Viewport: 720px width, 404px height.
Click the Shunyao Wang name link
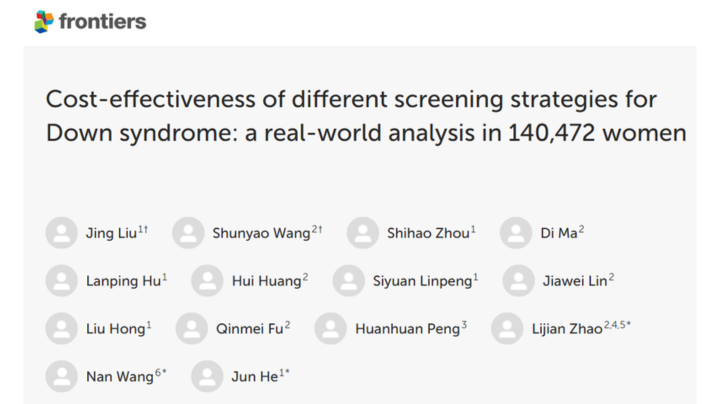click(x=261, y=233)
